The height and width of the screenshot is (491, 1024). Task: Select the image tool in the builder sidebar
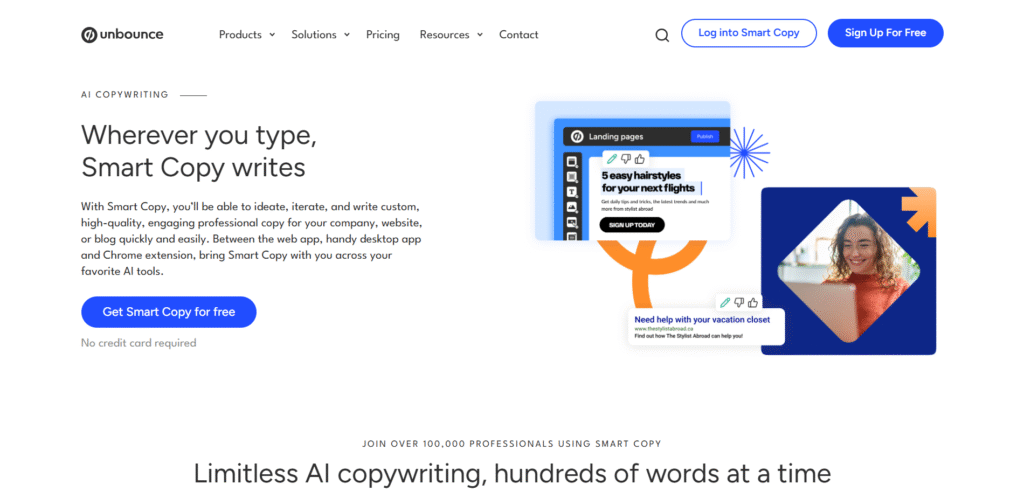(x=572, y=207)
